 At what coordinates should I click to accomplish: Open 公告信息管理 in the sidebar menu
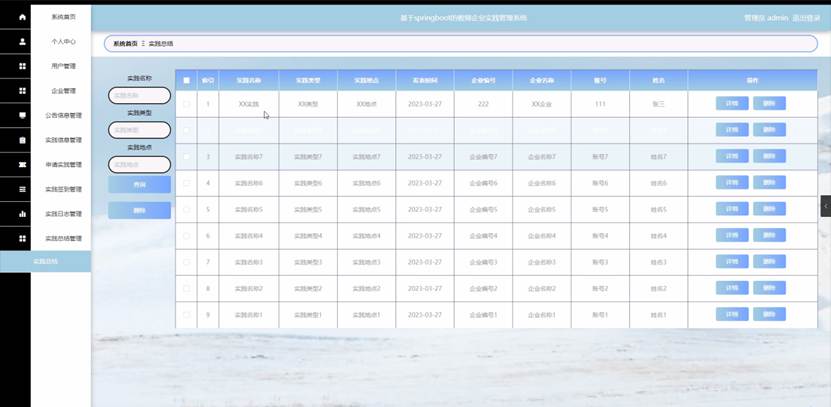(x=63, y=115)
